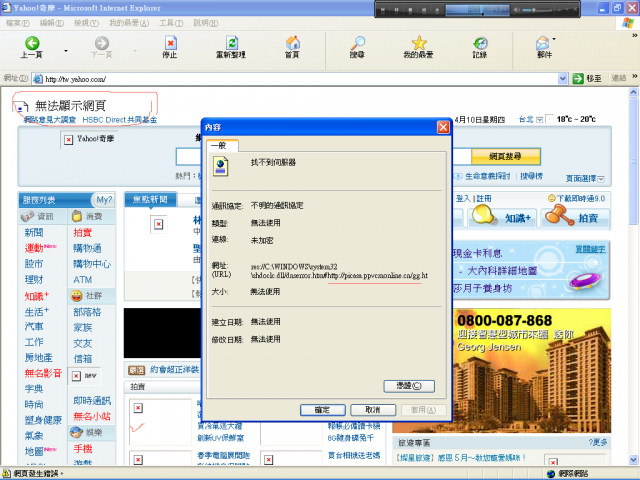Screen dimensions: 640x480
Task: Click the error icon in status bar
Action: [7, 473]
